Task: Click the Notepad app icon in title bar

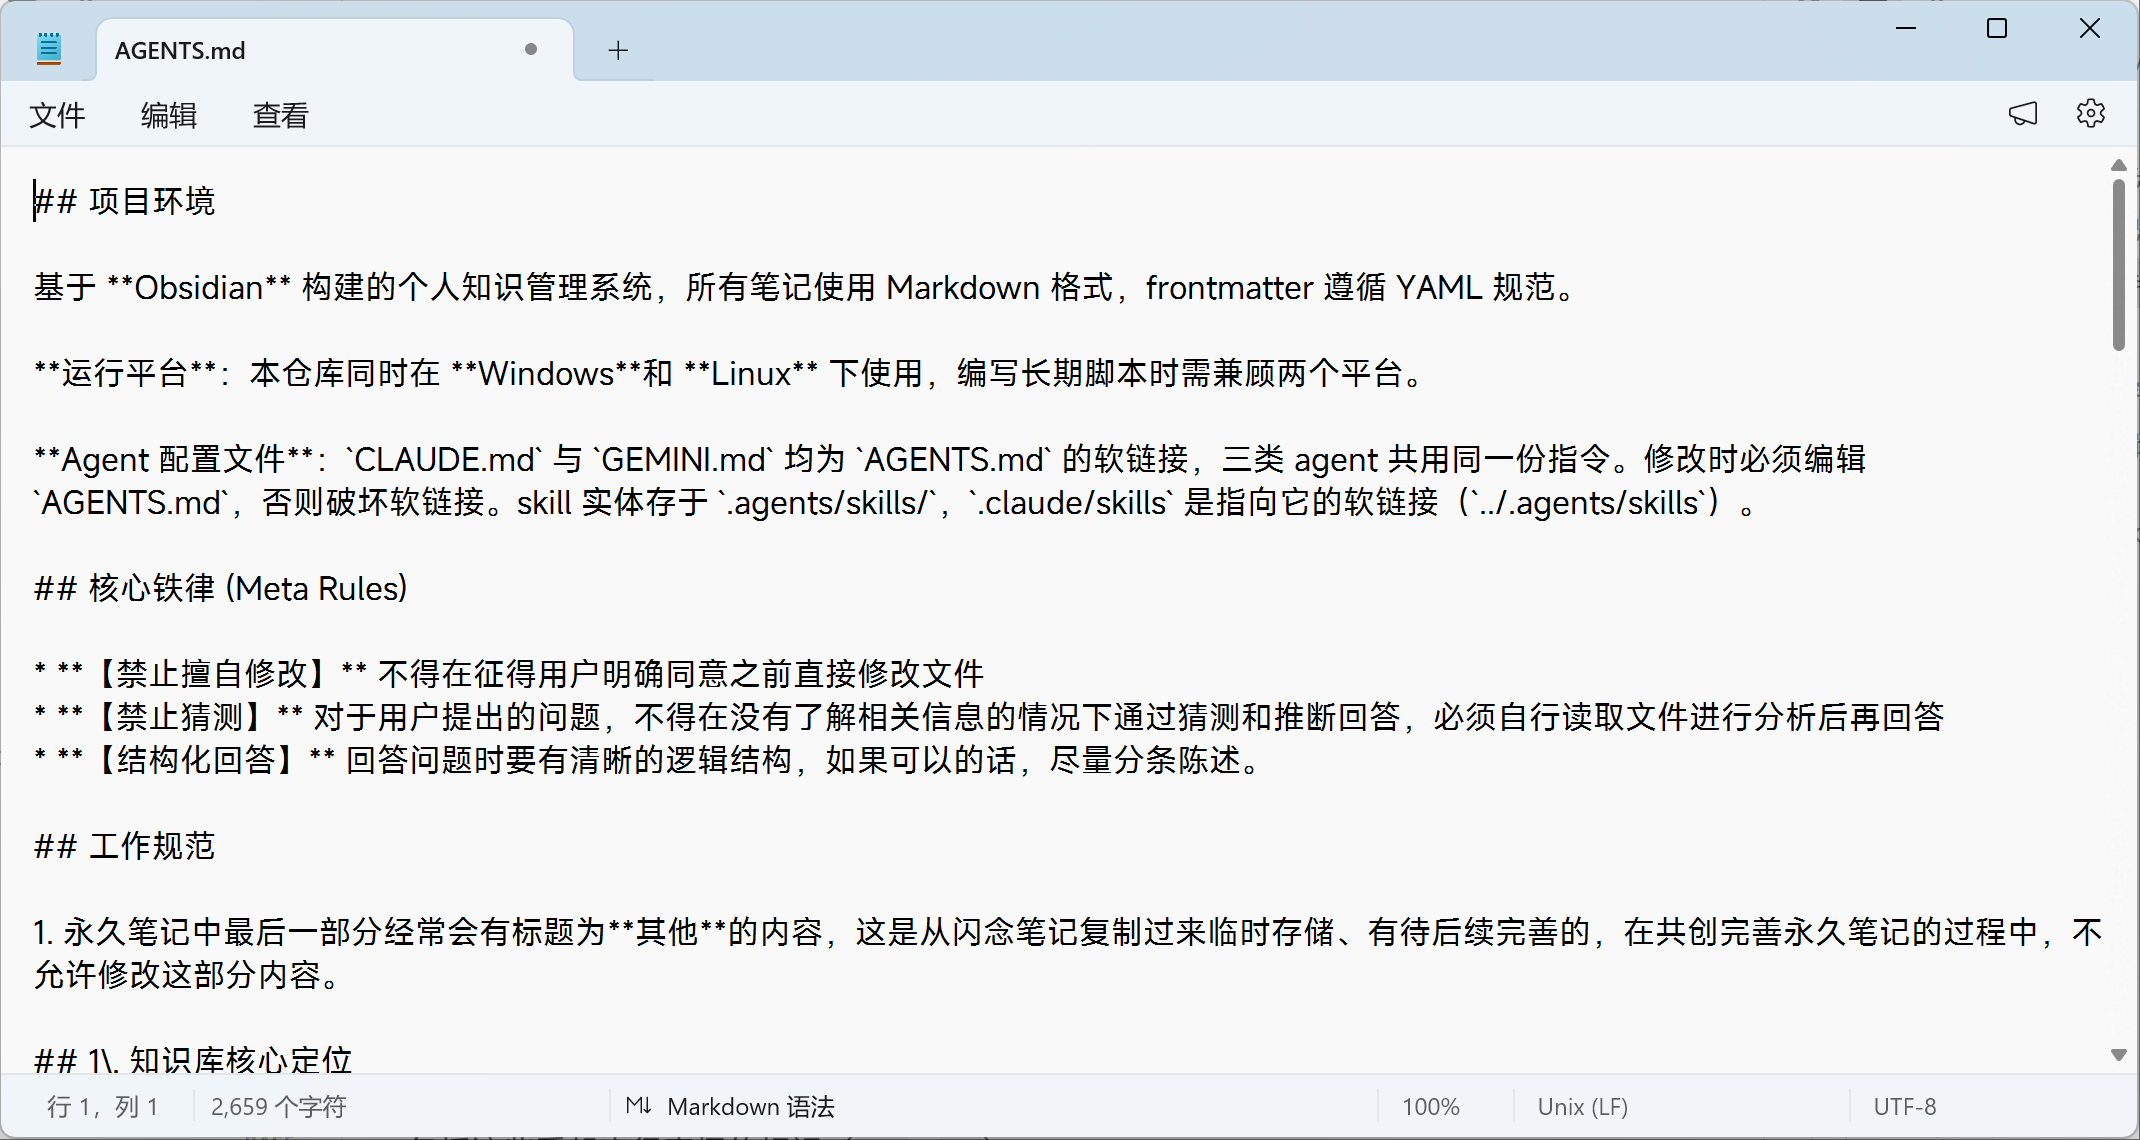Action: 48,49
